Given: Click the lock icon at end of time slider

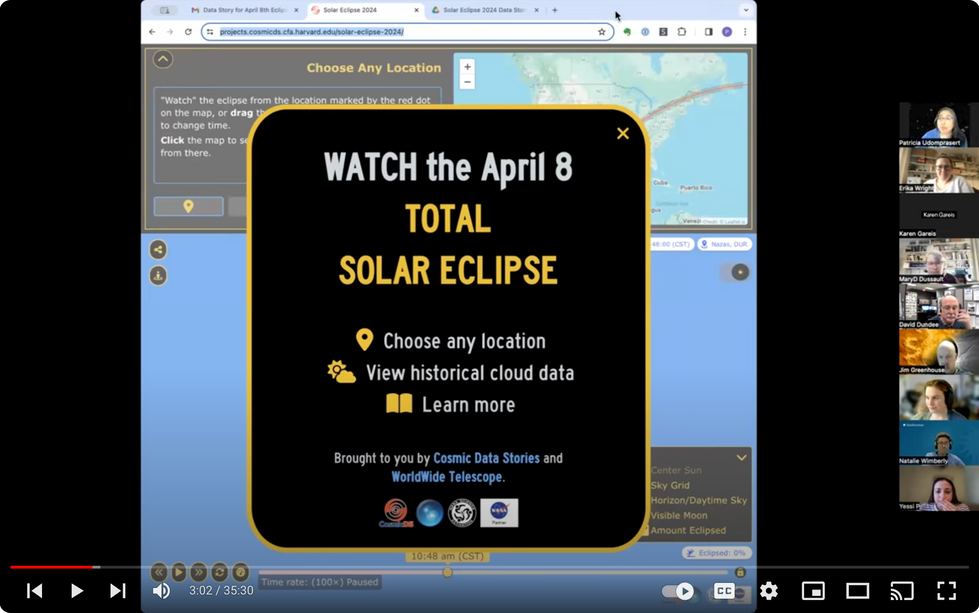Looking at the screenshot, I should click(x=740, y=572).
